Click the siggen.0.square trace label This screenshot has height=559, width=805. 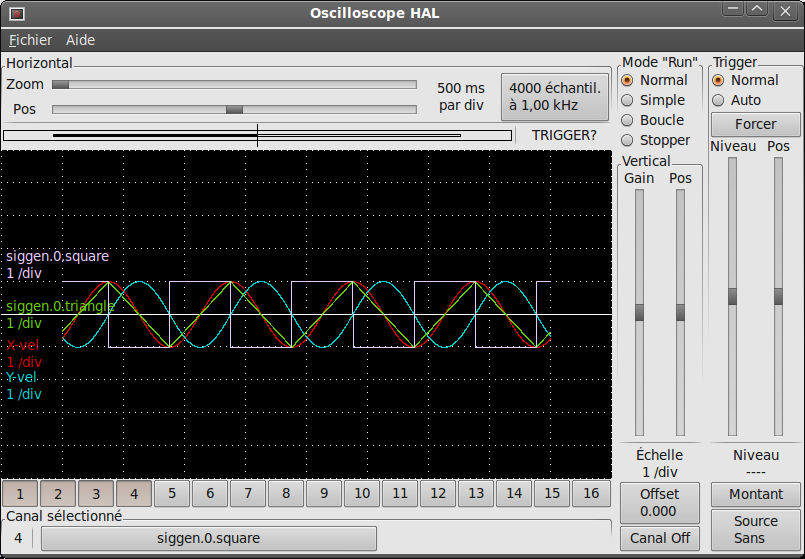[58, 256]
